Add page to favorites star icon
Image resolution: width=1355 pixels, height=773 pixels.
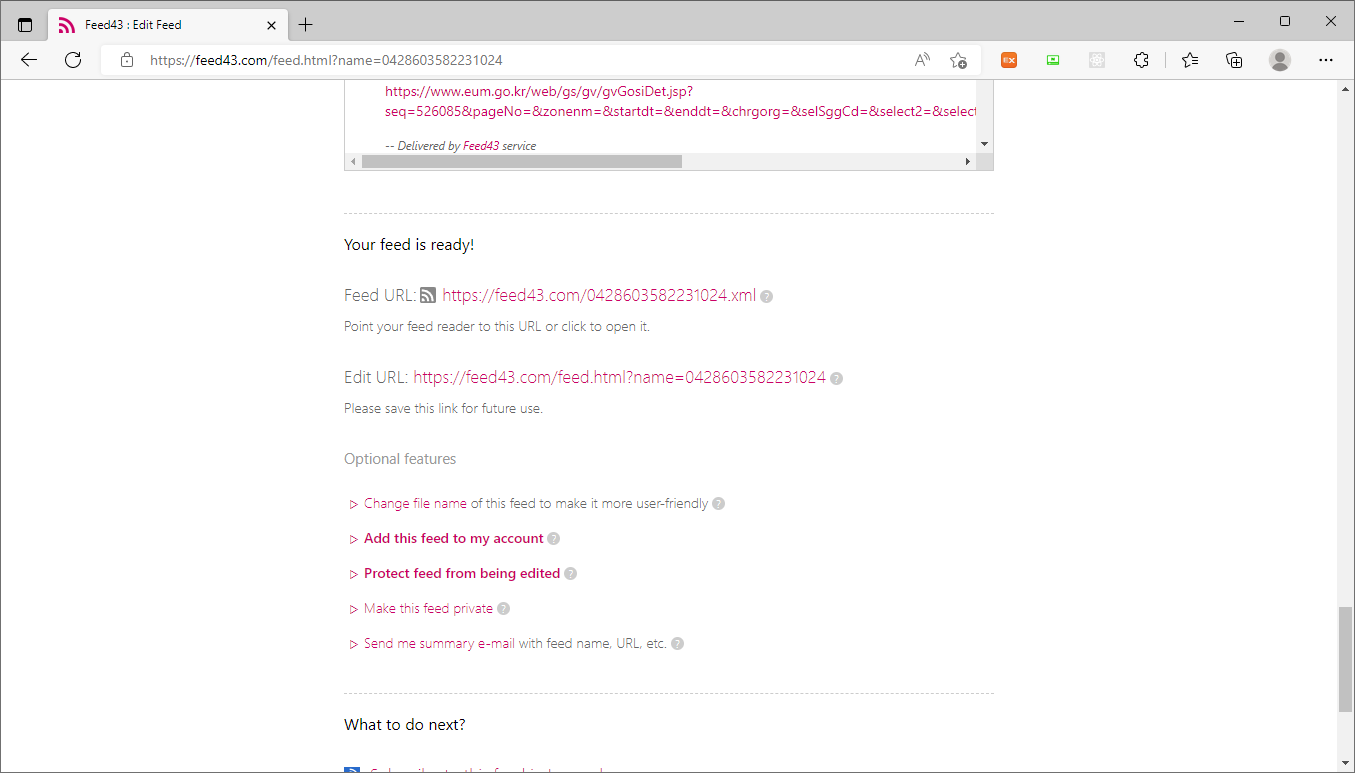pos(958,60)
